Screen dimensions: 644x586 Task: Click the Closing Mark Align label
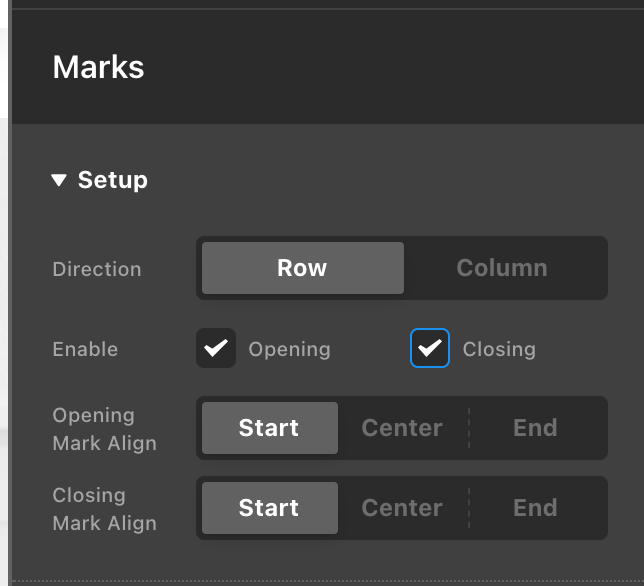104,508
